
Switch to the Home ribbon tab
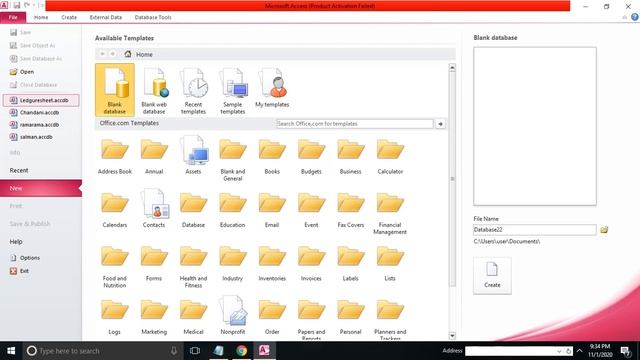(41, 18)
